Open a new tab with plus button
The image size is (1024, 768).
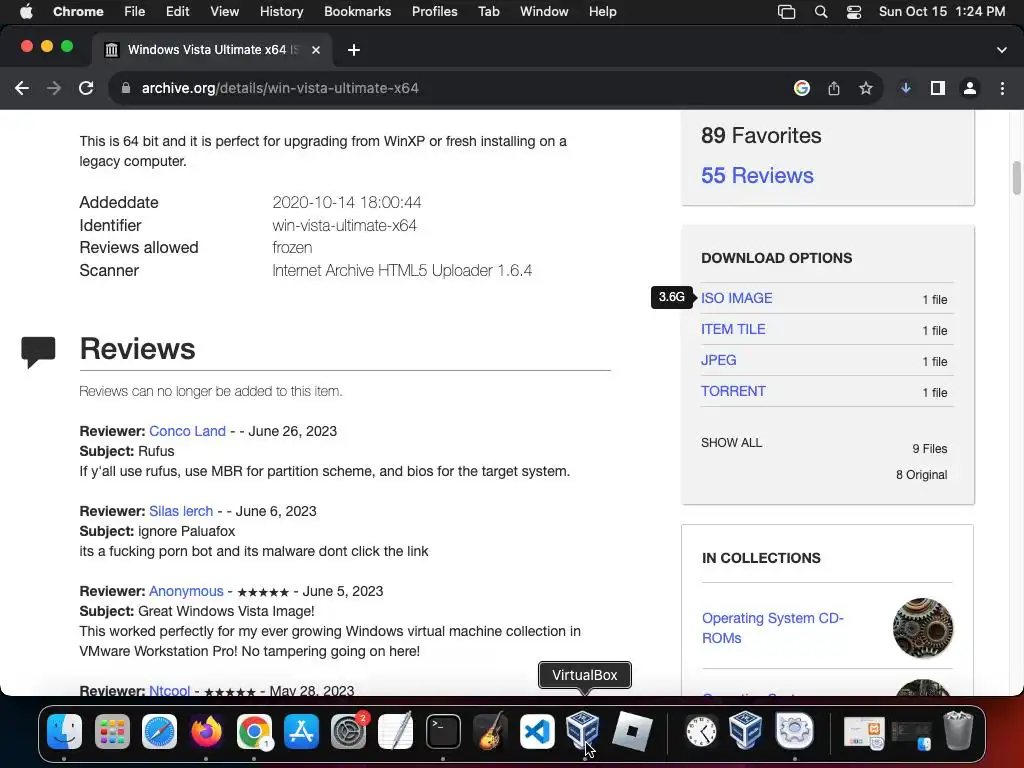click(353, 50)
